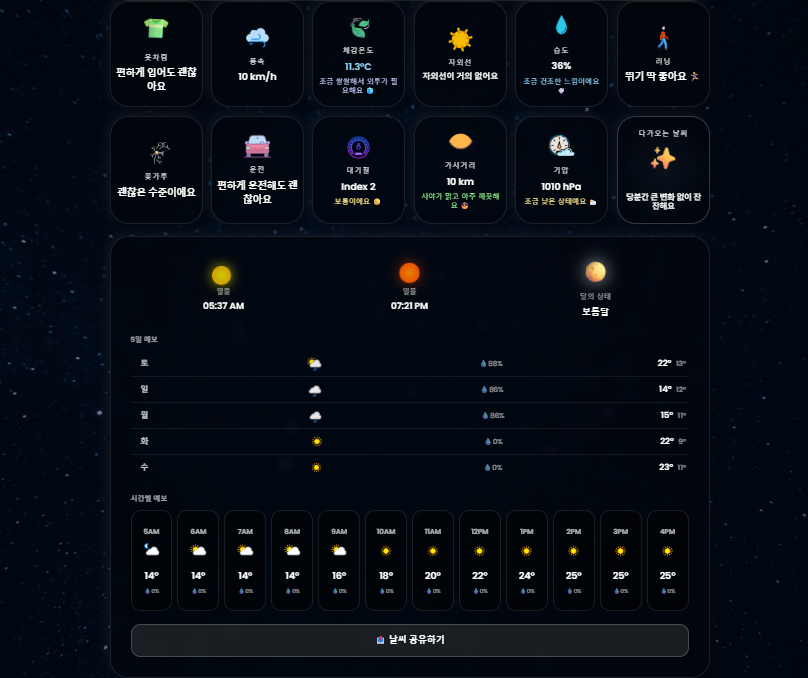This screenshot has width=808, height=678.
Task: Click the 86% precipitation in the 일 row
Action: coord(493,389)
